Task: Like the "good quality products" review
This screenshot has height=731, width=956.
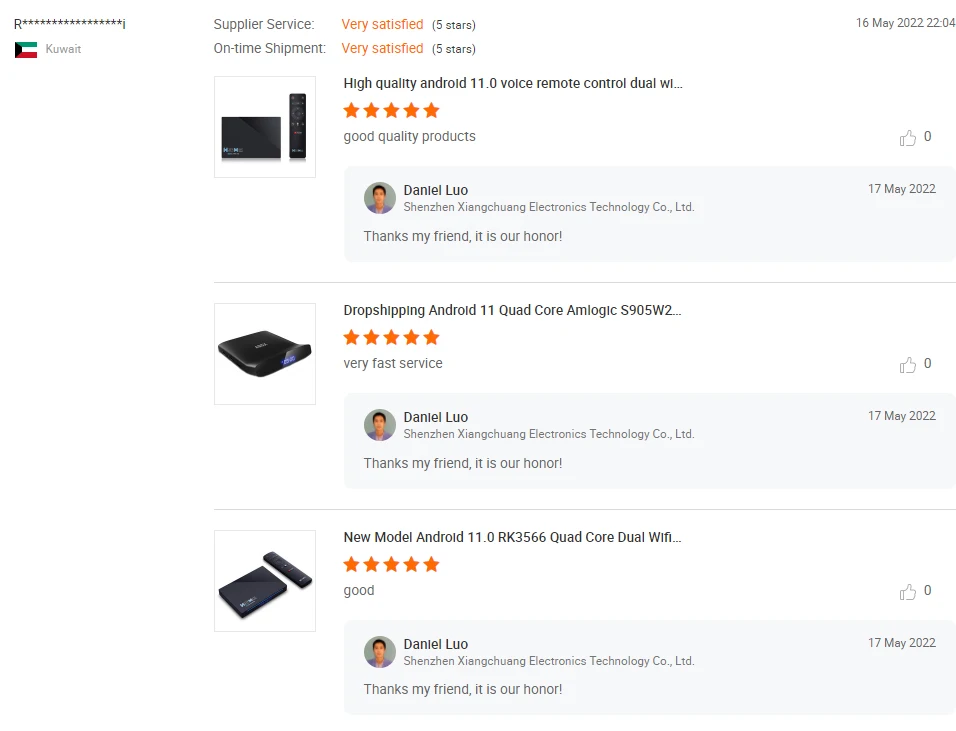Action: coord(908,138)
